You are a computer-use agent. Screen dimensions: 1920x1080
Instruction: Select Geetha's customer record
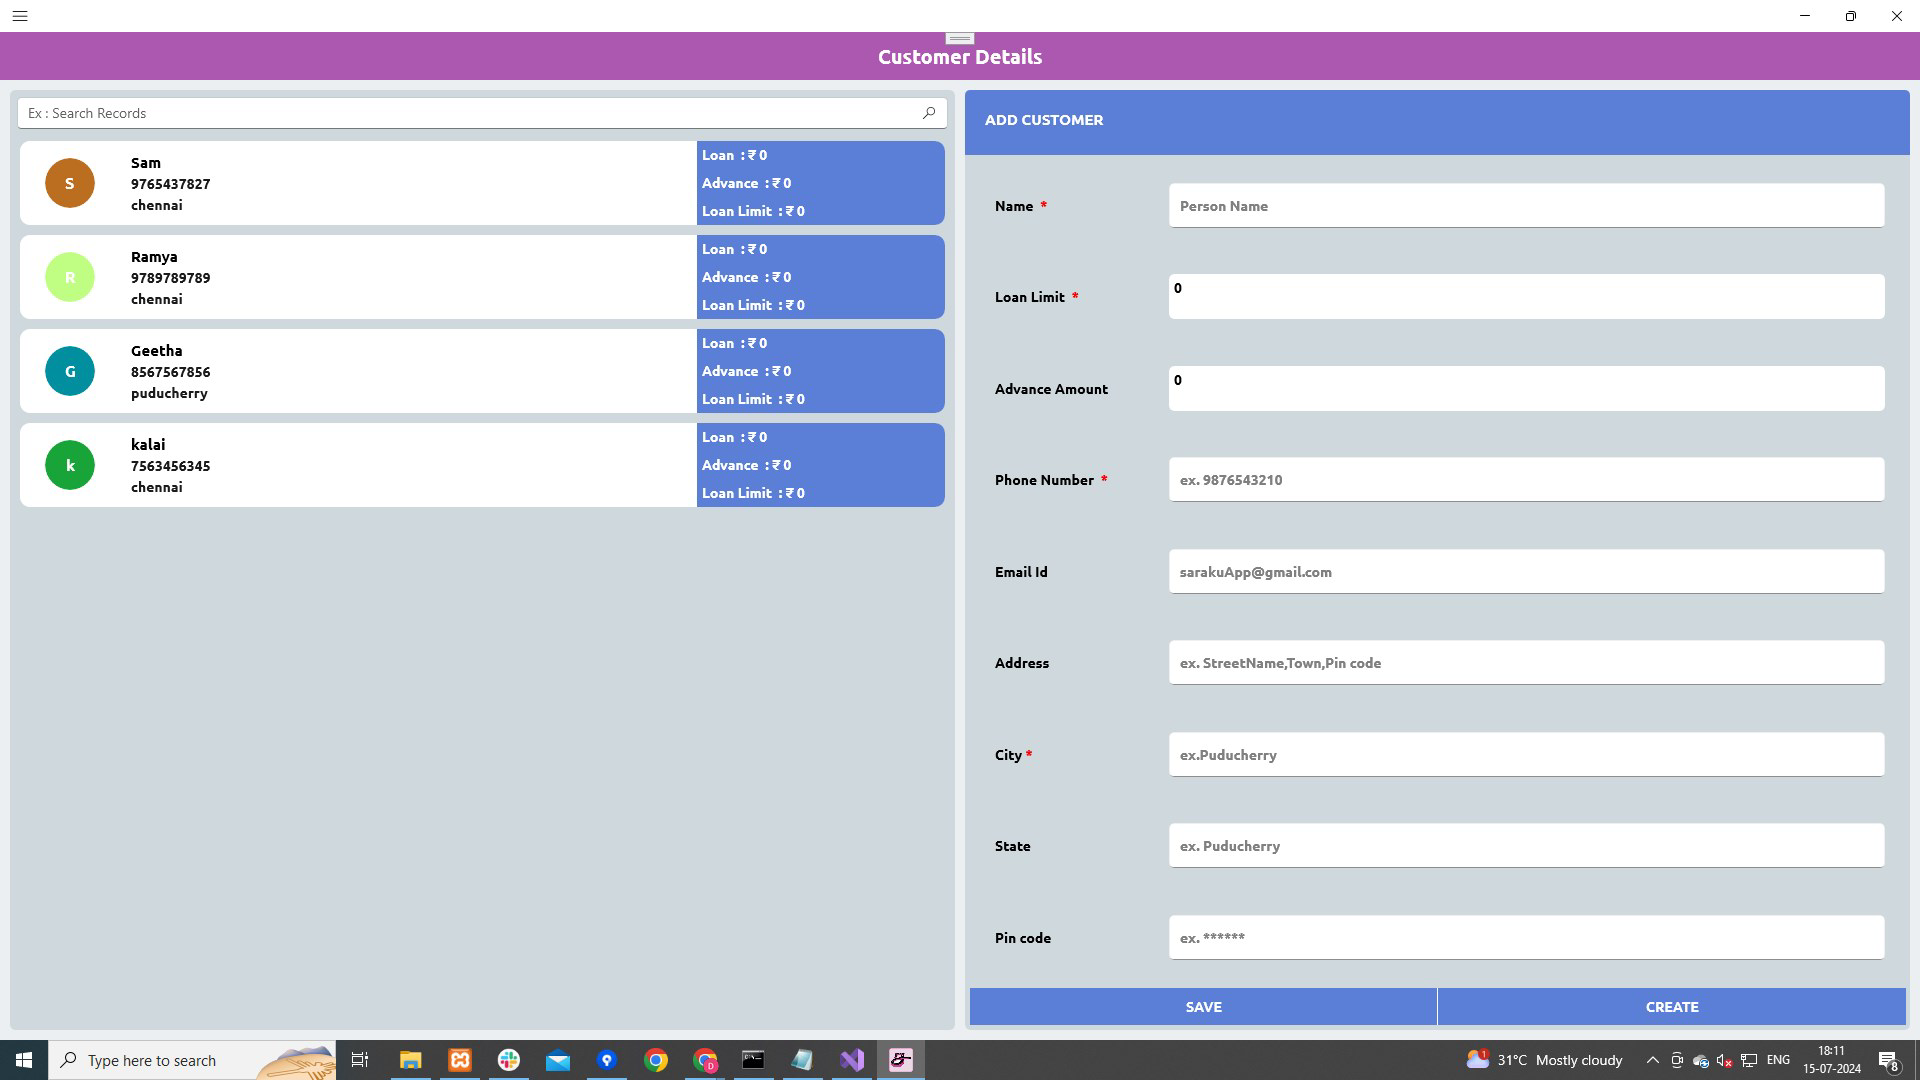pyautogui.click(x=400, y=371)
